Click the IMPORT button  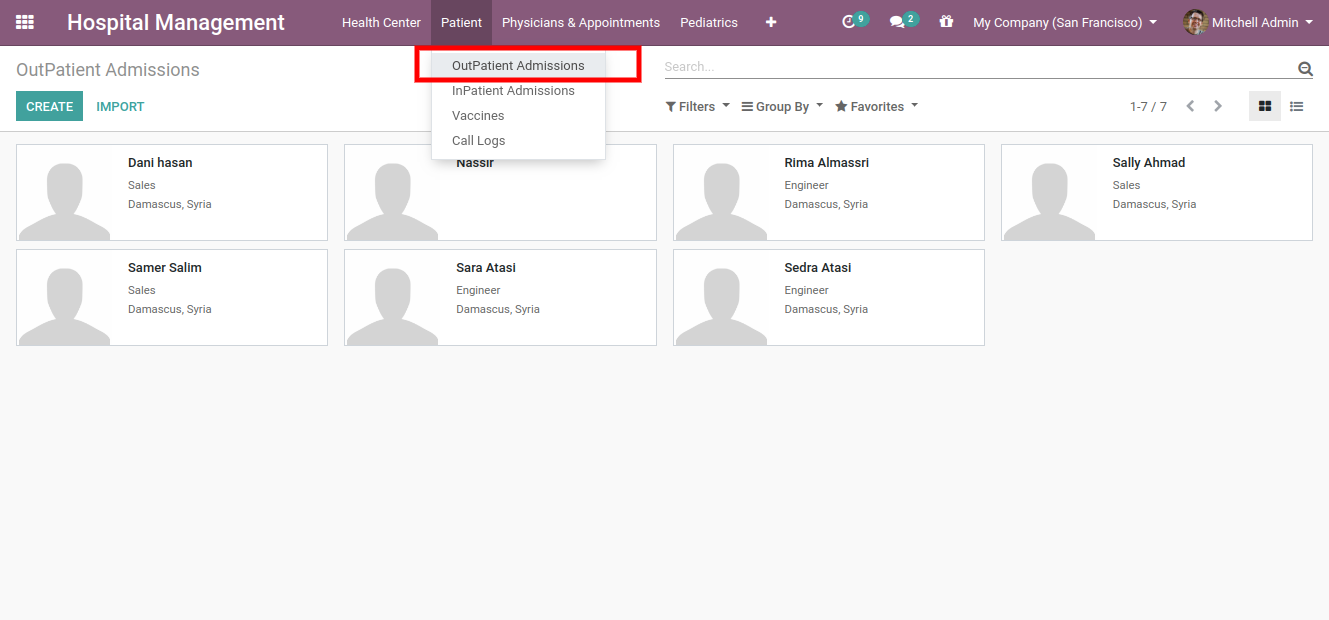(x=120, y=106)
